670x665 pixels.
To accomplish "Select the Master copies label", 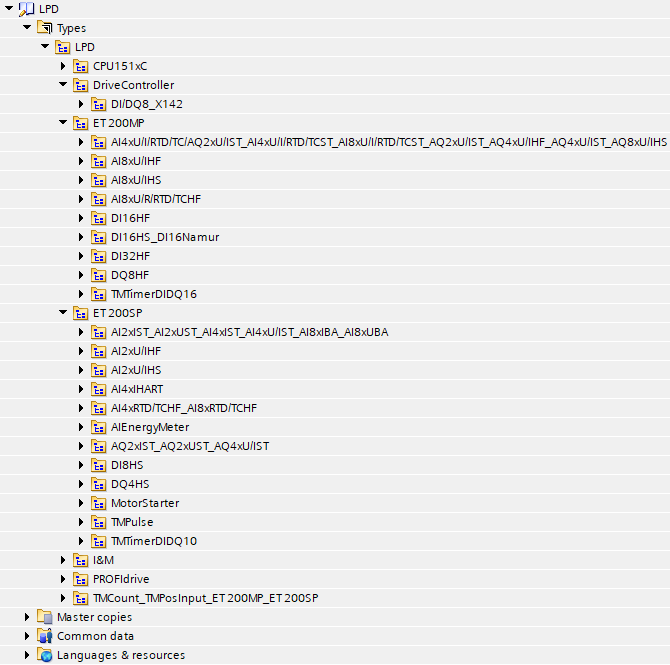I will pyautogui.click(x=94, y=617).
